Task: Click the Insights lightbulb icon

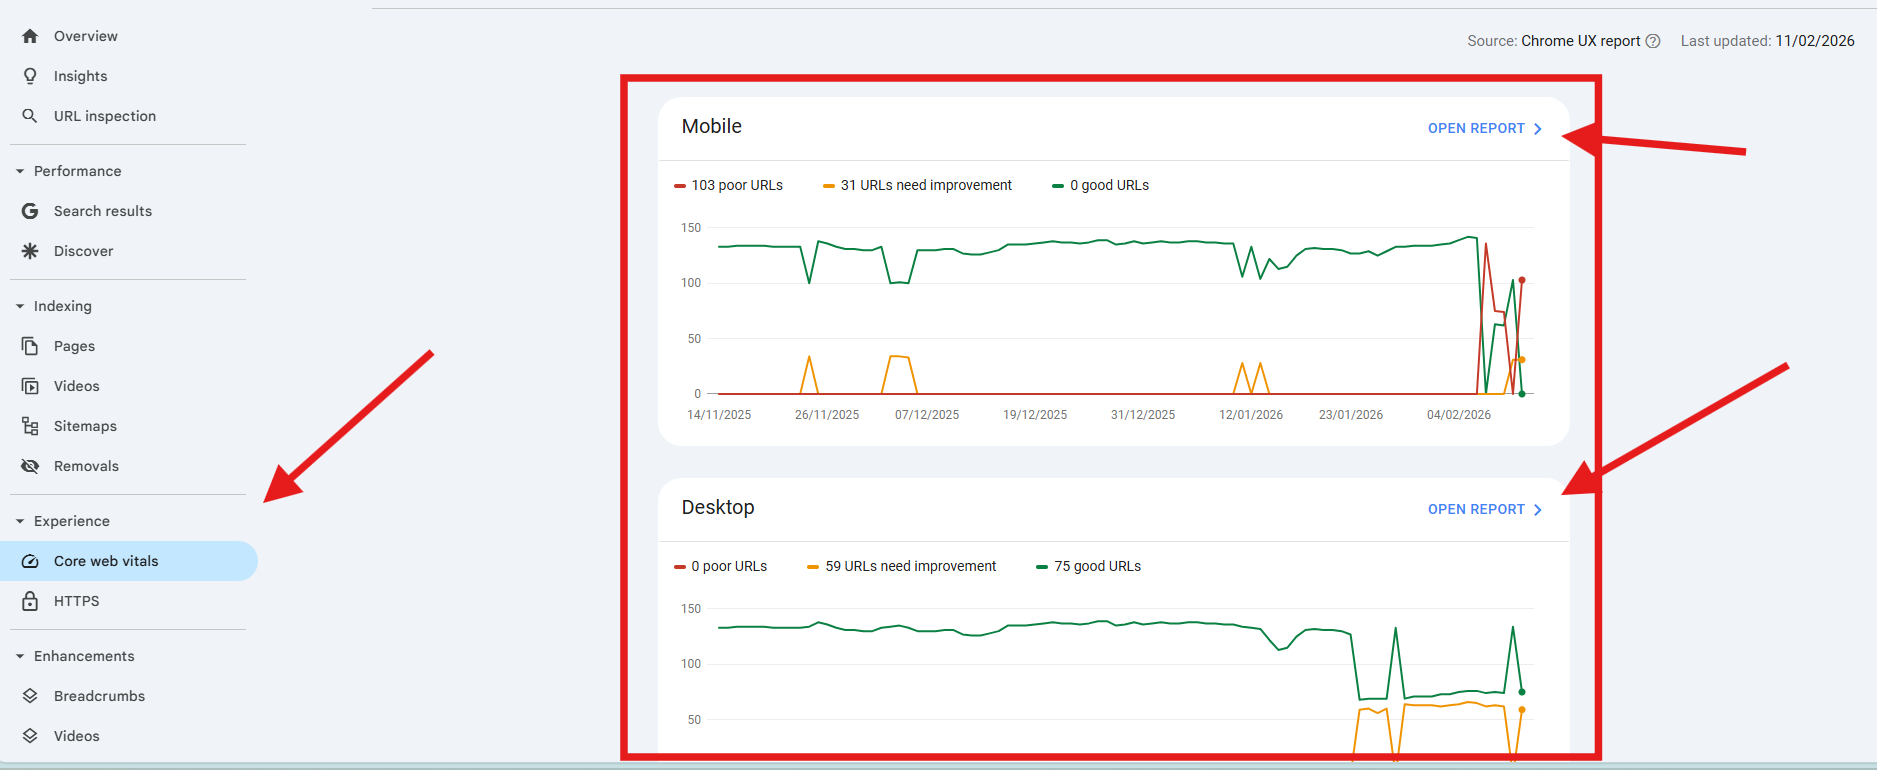Action: coord(30,76)
